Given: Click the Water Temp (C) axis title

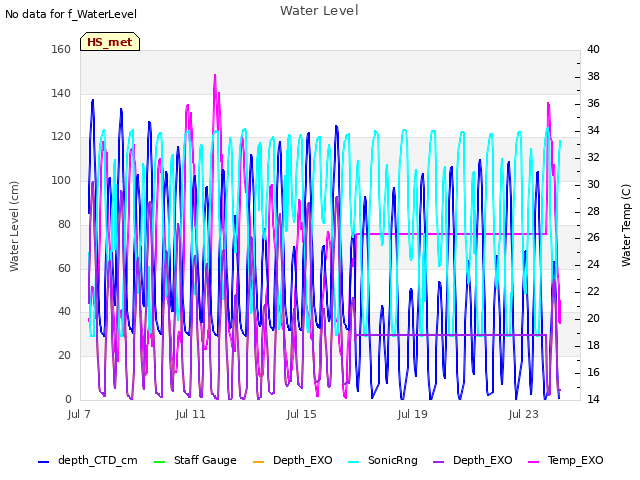Looking at the screenshot, I should 626,225.
